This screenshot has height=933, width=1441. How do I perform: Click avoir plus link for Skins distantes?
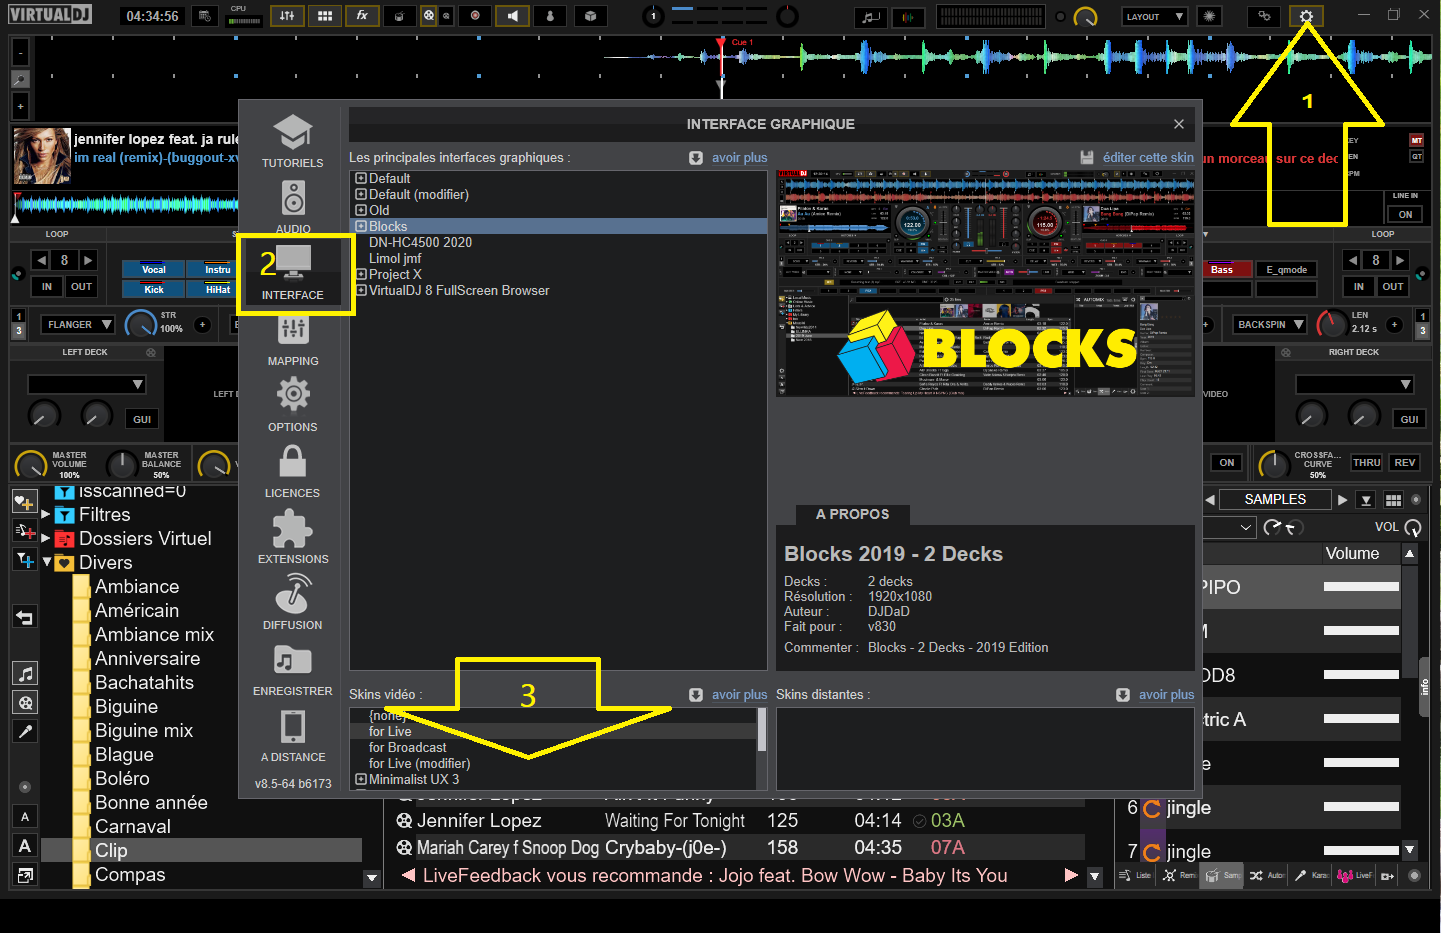pos(1166,695)
